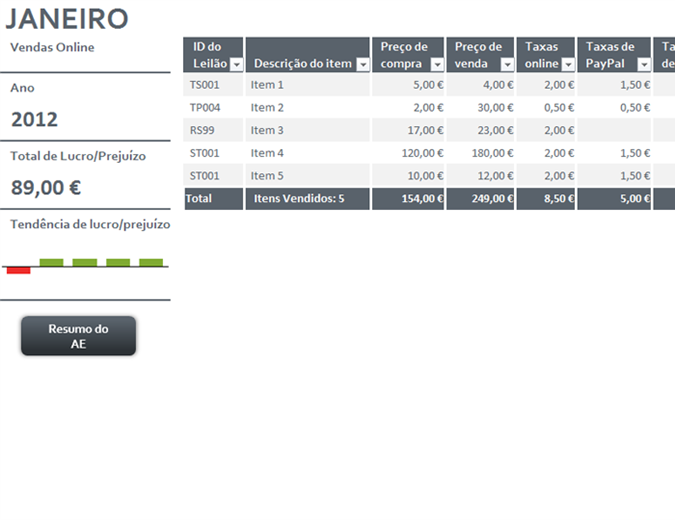
Task: Select purchase price cell 17,00 €
Action: [x=408, y=130]
